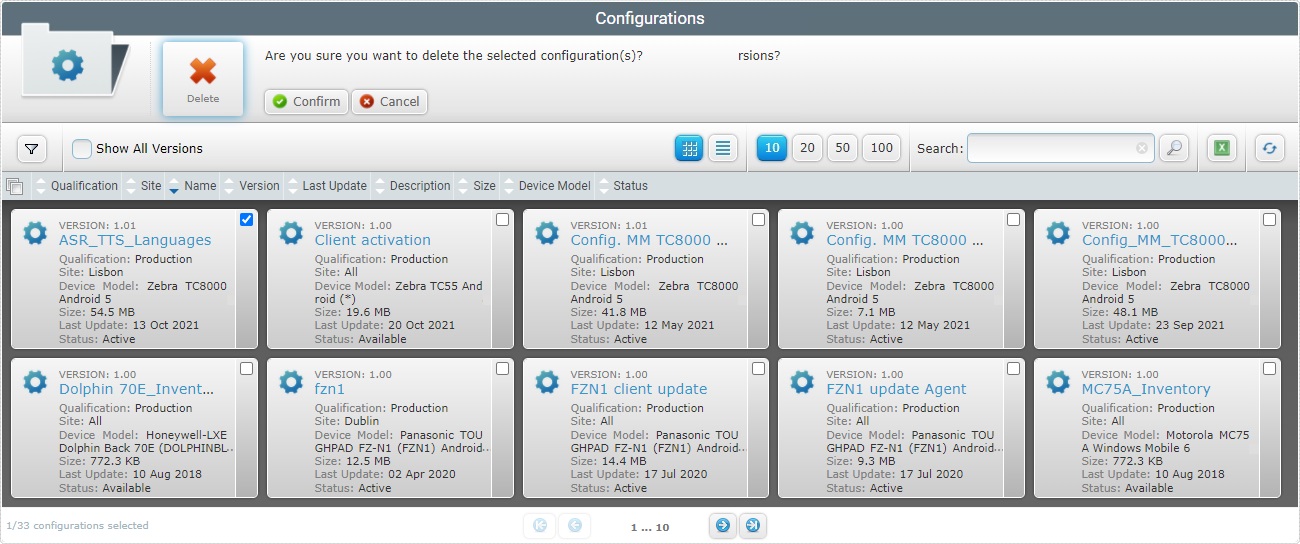This screenshot has height=544, width=1300.
Task: Click gear icon on Dolphin 70E card
Action: click(35, 382)
